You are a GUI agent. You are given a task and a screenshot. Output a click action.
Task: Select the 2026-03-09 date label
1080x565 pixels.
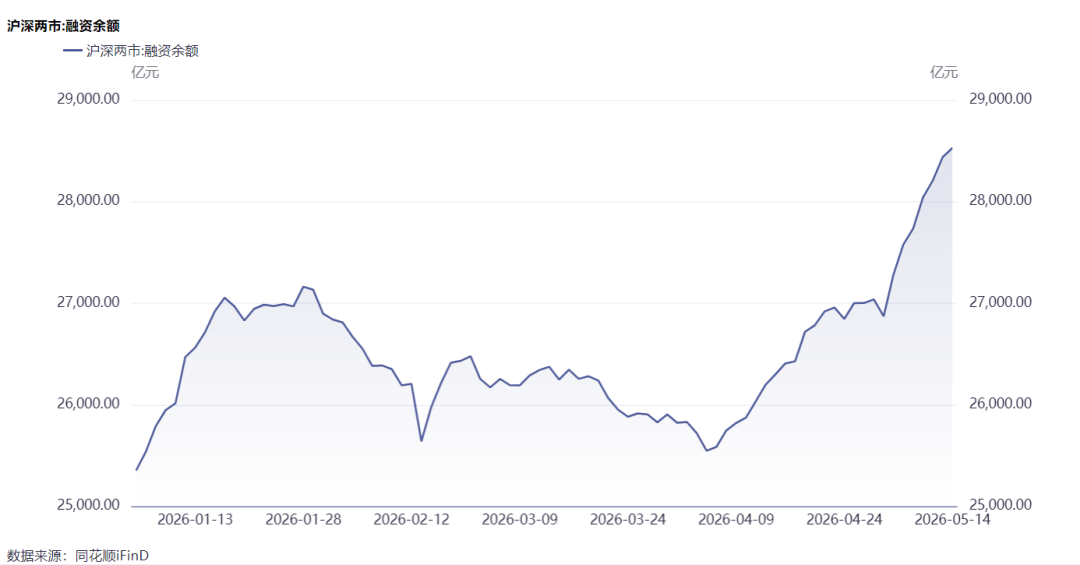coord(519,520)
